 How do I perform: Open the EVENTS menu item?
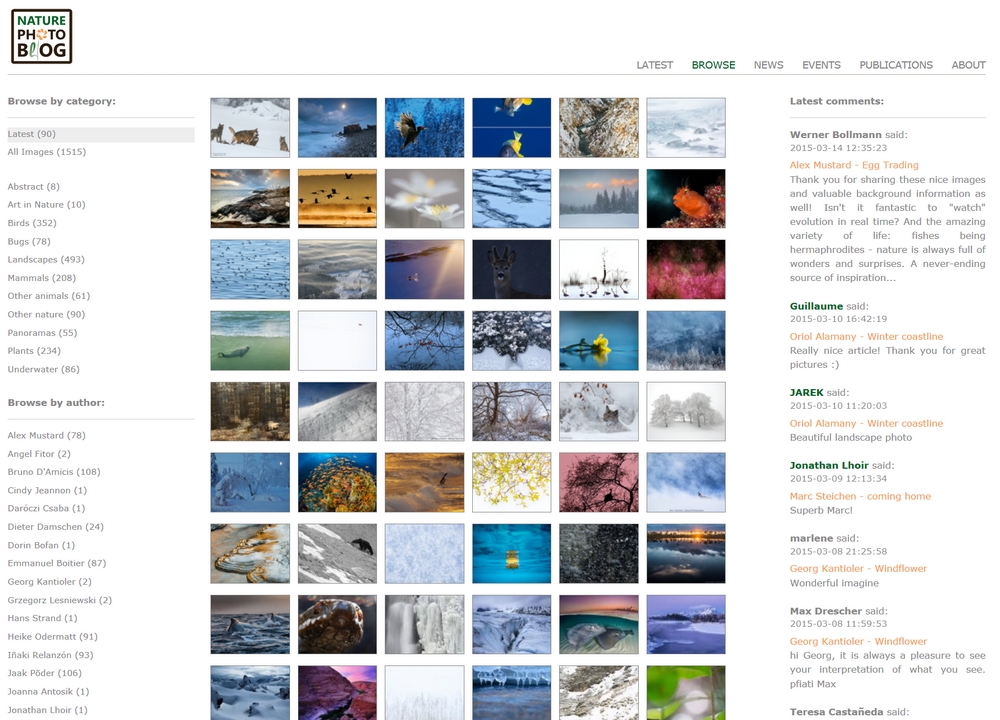[821, 65]
